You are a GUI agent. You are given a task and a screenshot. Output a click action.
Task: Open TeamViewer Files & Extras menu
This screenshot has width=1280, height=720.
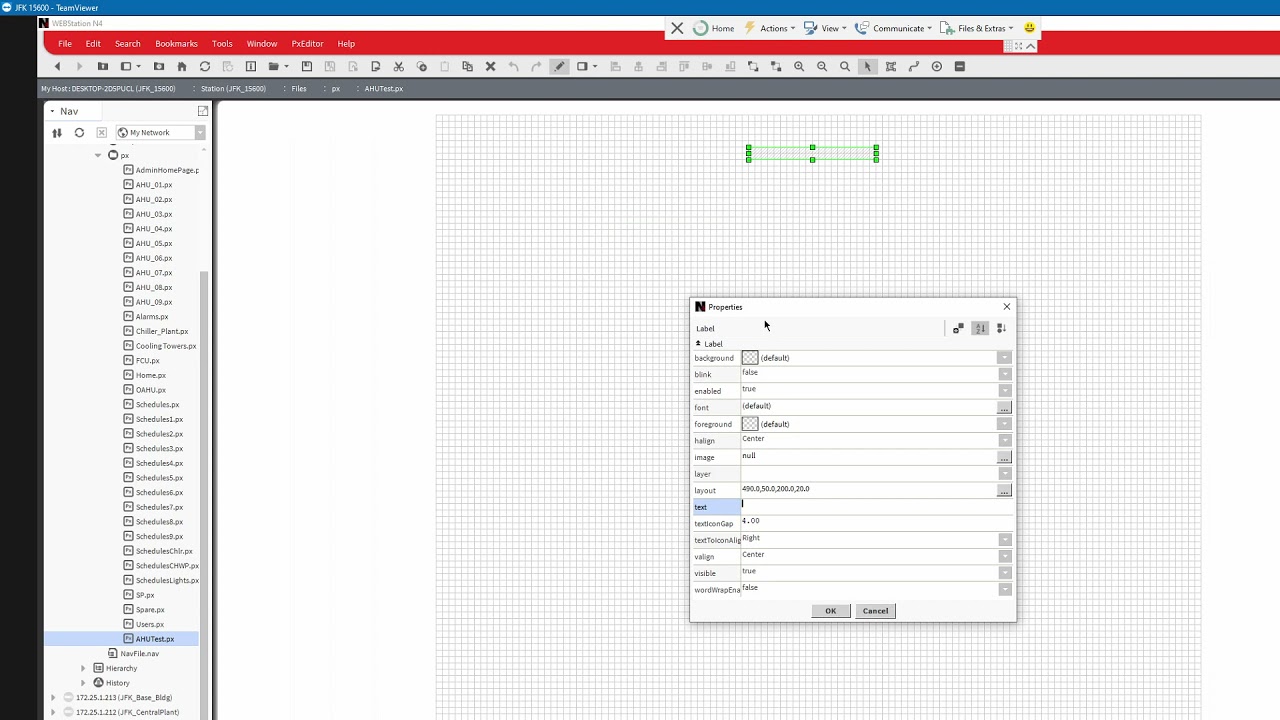(x=977, y=28)
